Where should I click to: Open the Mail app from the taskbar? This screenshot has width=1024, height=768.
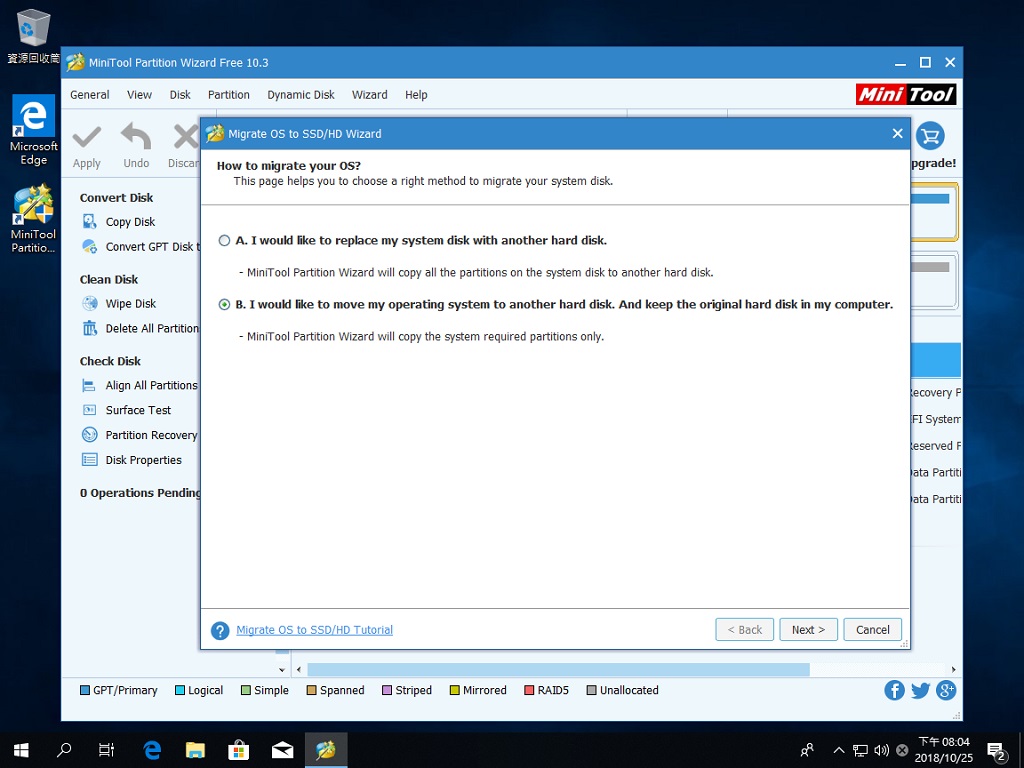tap(282, 750)
